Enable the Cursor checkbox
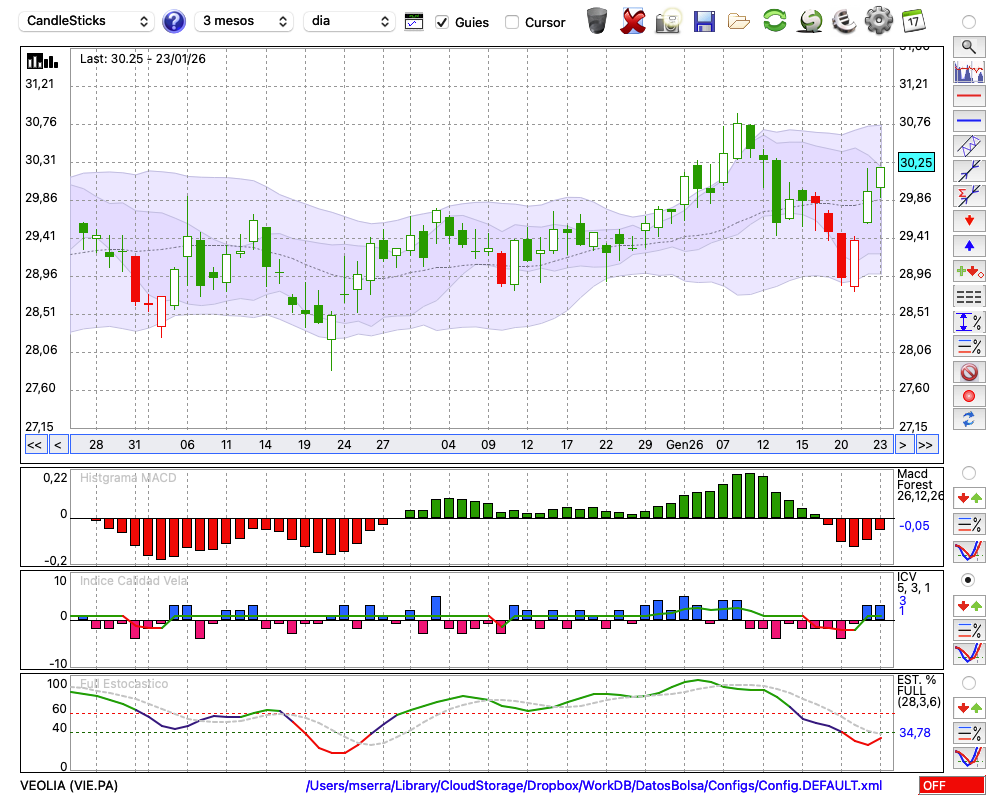Image resolution: width=1000 pixels, height=800 pixels. coord(512,22)
